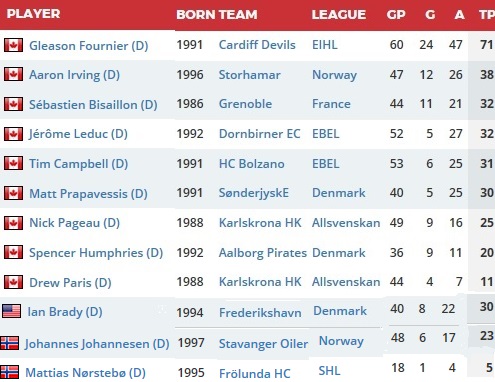Sort table by the PLAYER column header

[x=33, y=14]
